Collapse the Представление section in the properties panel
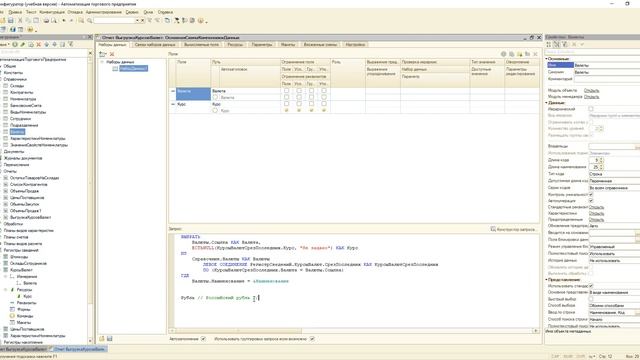The width and height of the screenshot is (640, 360). [x=547, y=280]
